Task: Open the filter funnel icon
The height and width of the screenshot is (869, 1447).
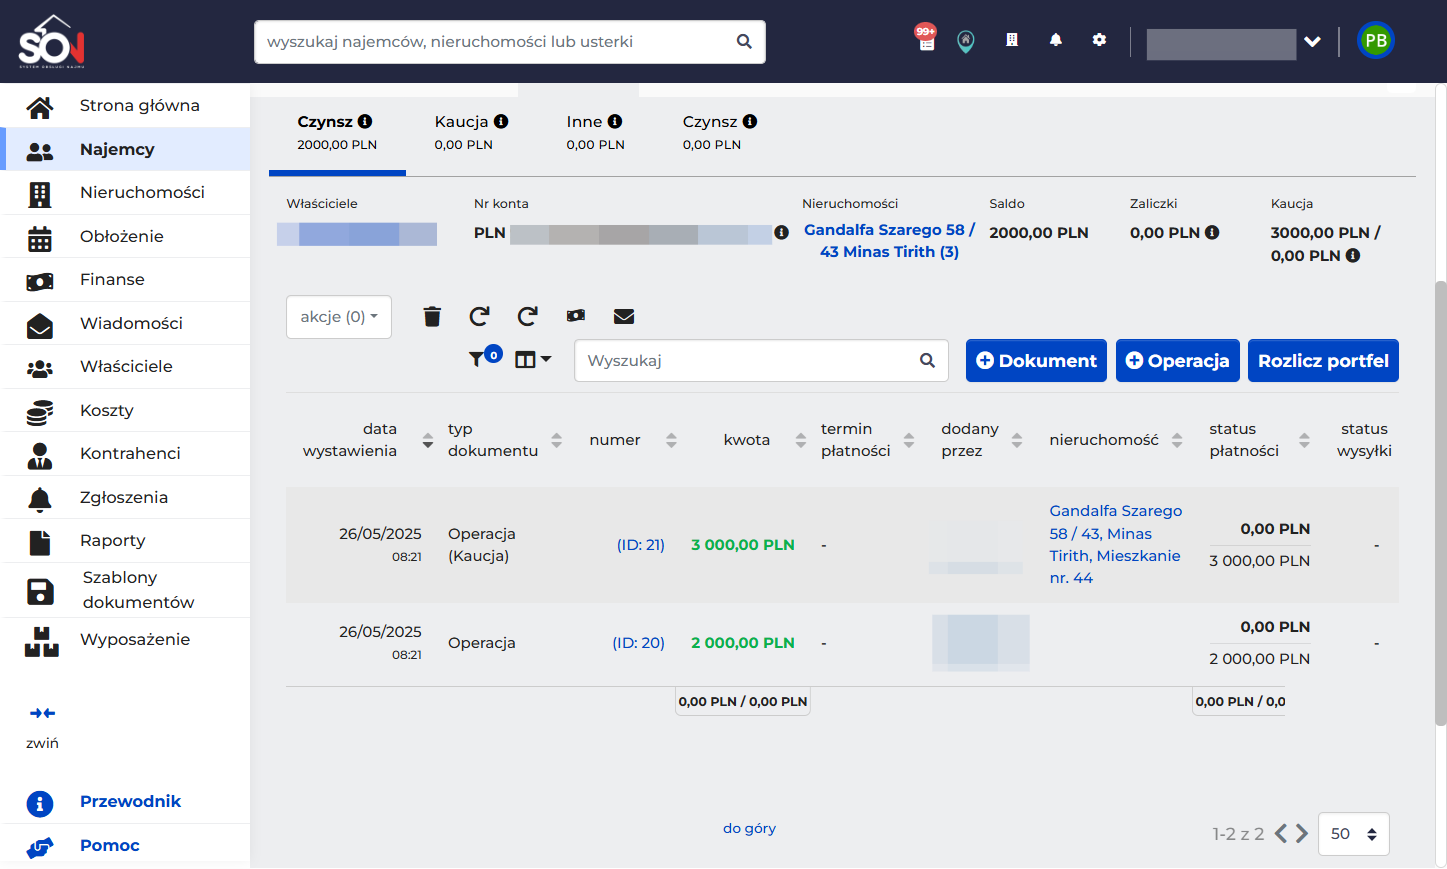Action: [x=477, y=359]
